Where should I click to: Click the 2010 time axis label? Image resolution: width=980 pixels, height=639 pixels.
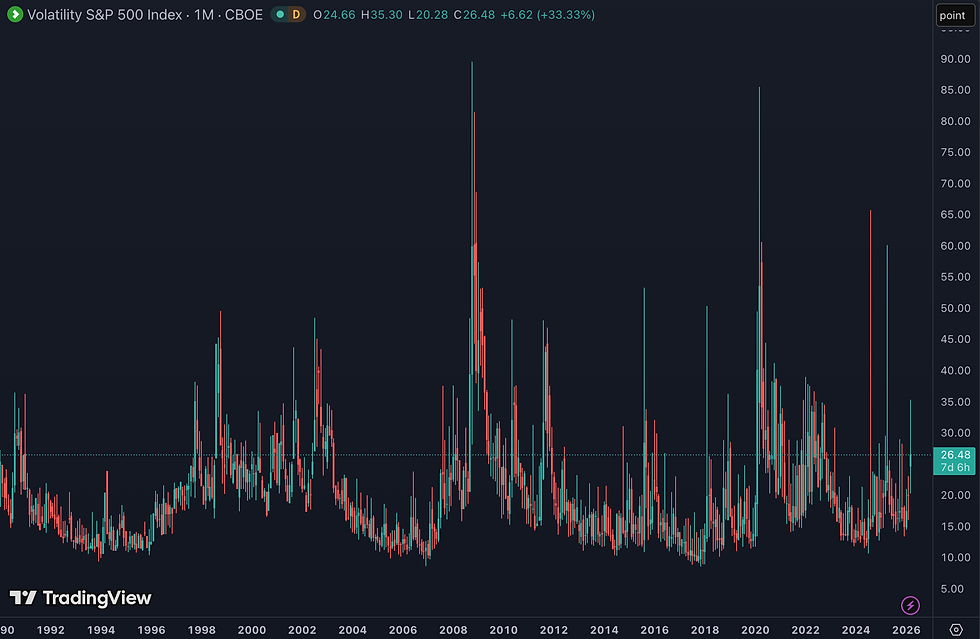(503, 630)
